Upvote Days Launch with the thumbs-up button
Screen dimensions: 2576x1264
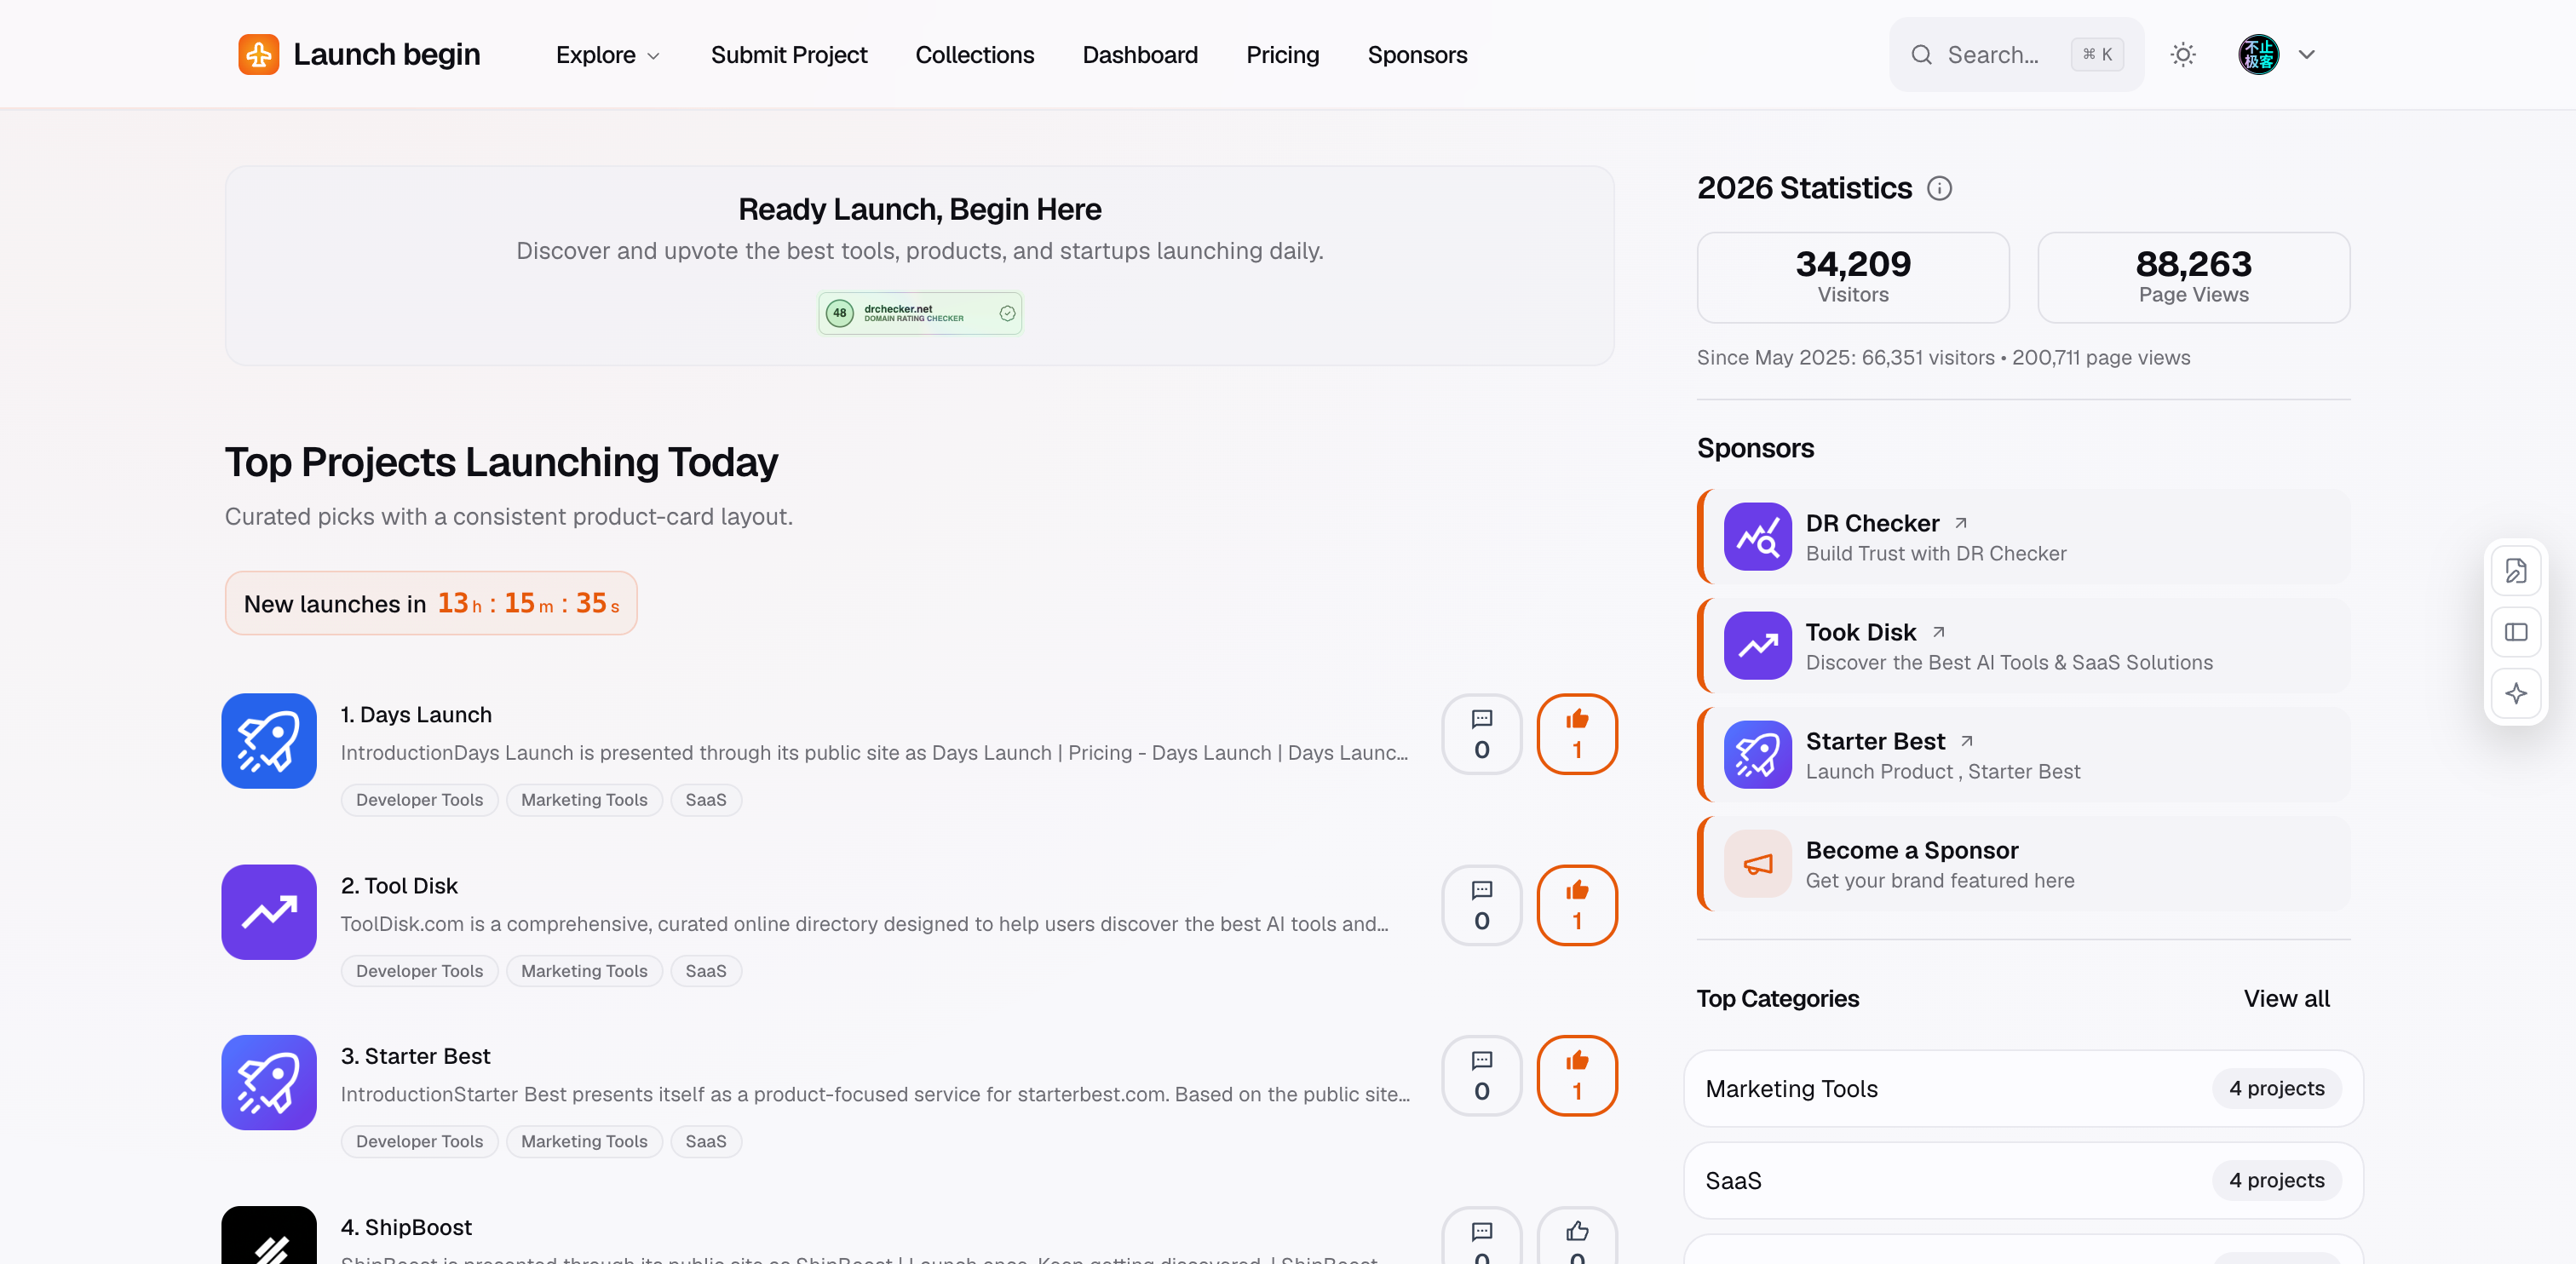coord(1577,734)
